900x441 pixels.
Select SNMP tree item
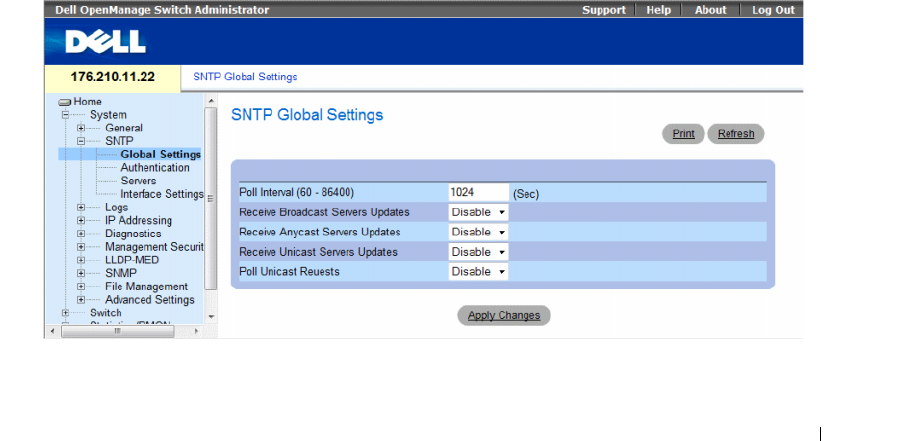tap(121, 273)
